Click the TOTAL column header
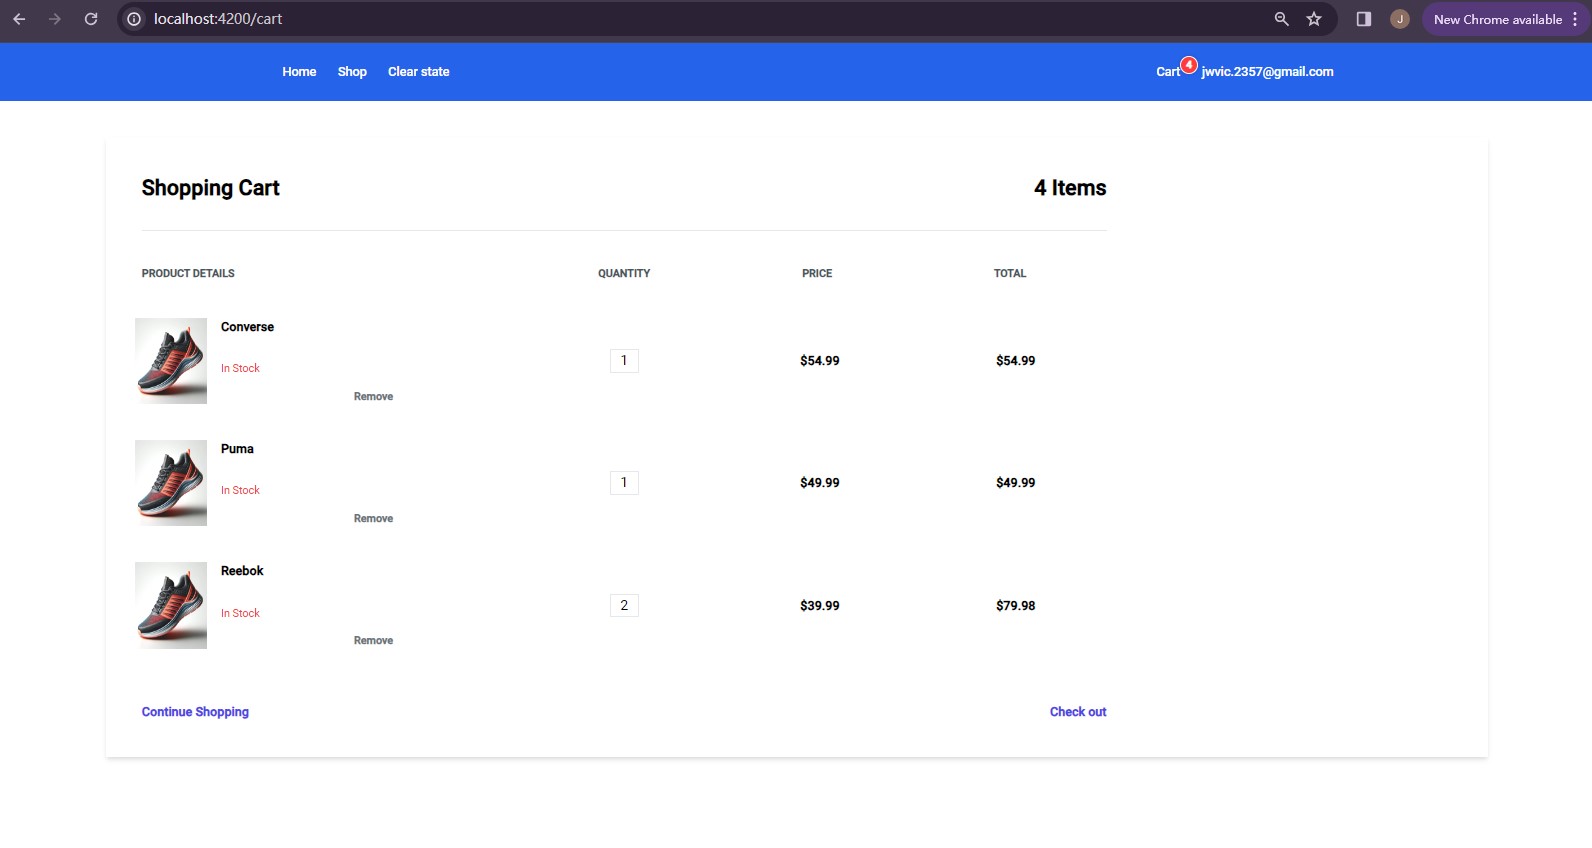 click(x=1010, y=273)
